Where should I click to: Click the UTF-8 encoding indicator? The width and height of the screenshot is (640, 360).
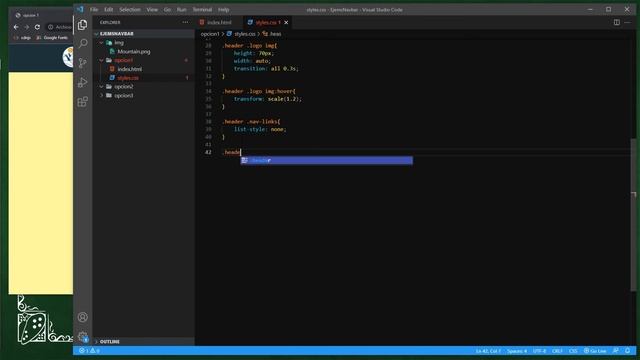click(x=539, y=351)
